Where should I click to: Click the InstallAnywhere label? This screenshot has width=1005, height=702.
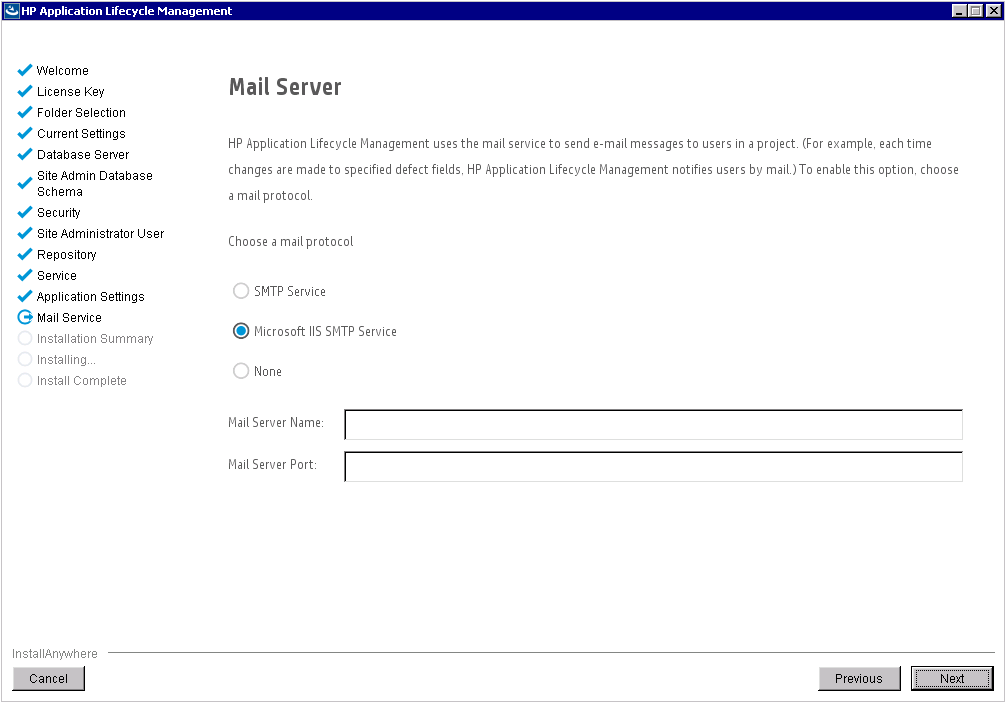(54, 654)
